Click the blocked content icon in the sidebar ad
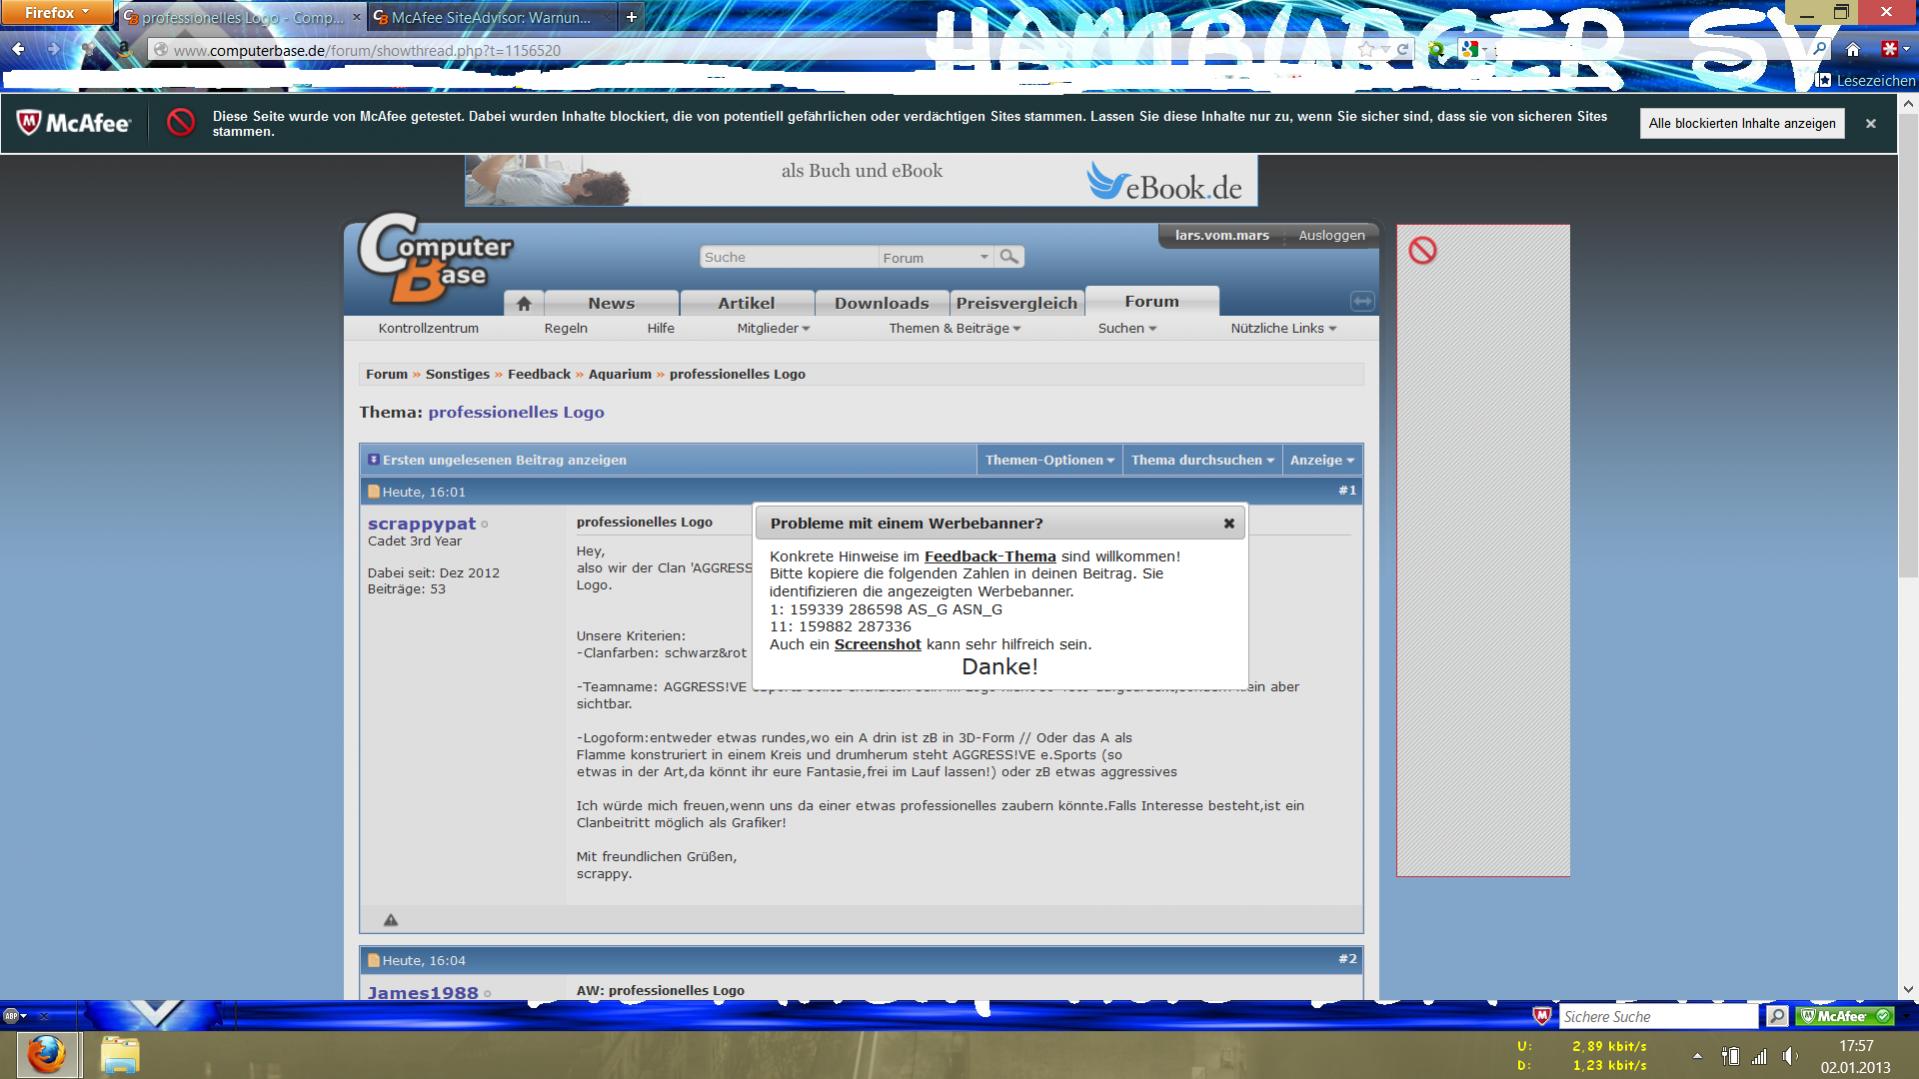Image resolution: width=1919 pixels, height=1079 pixels. 1422,250
